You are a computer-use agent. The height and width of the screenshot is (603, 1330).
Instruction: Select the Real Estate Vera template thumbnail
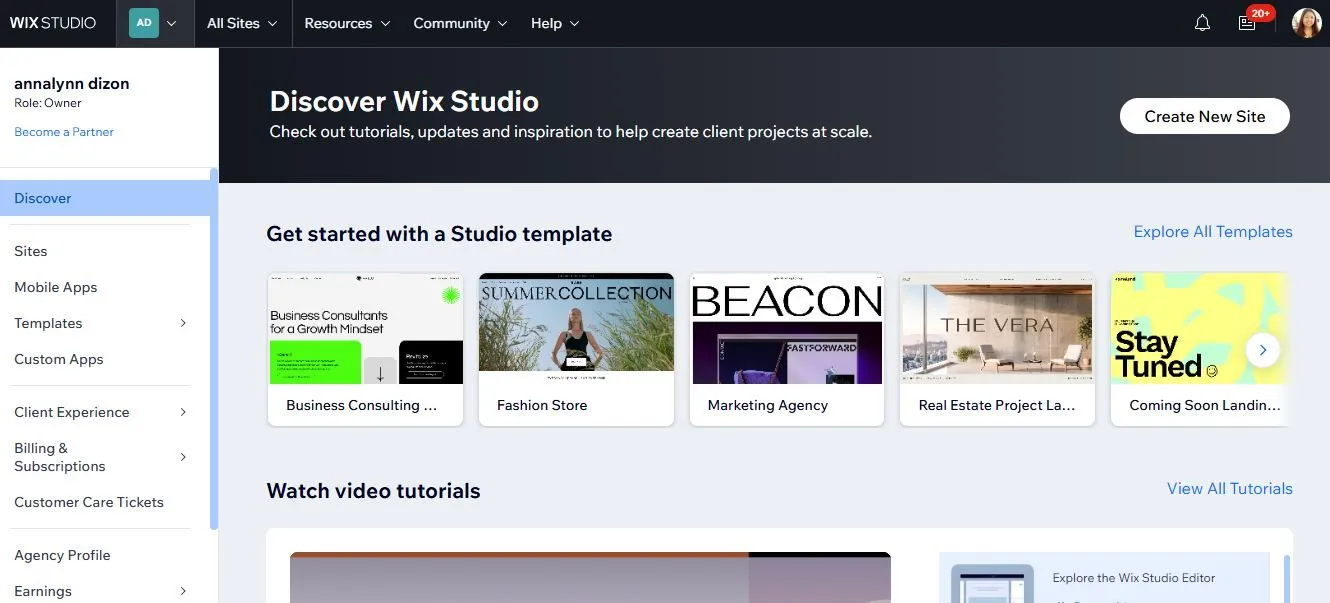click(998, 329)
